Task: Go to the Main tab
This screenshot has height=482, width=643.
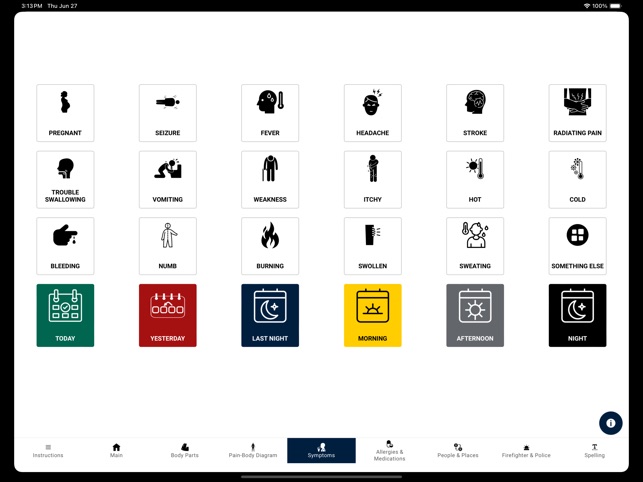Action: click(x=116, y=451)
